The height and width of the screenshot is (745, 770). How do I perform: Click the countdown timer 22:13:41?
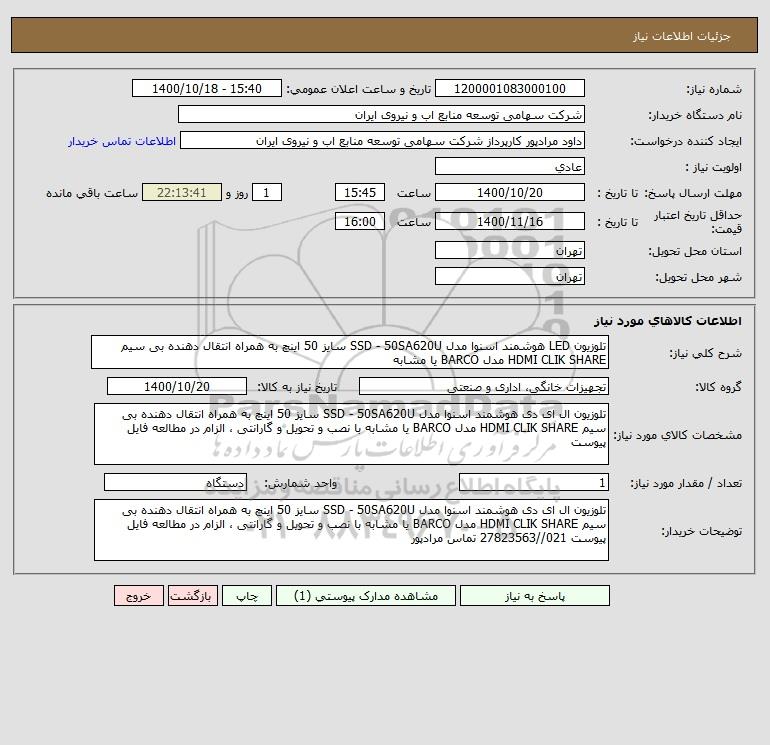click(x=182, y=193)
